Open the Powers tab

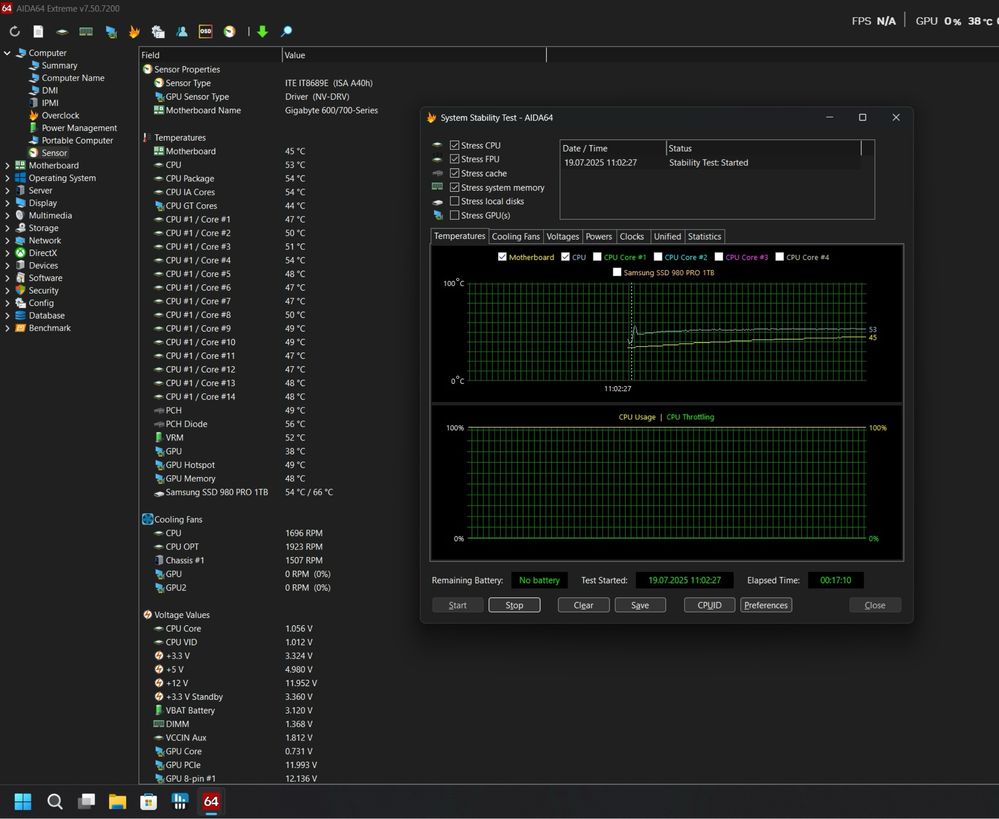[599, 236]
